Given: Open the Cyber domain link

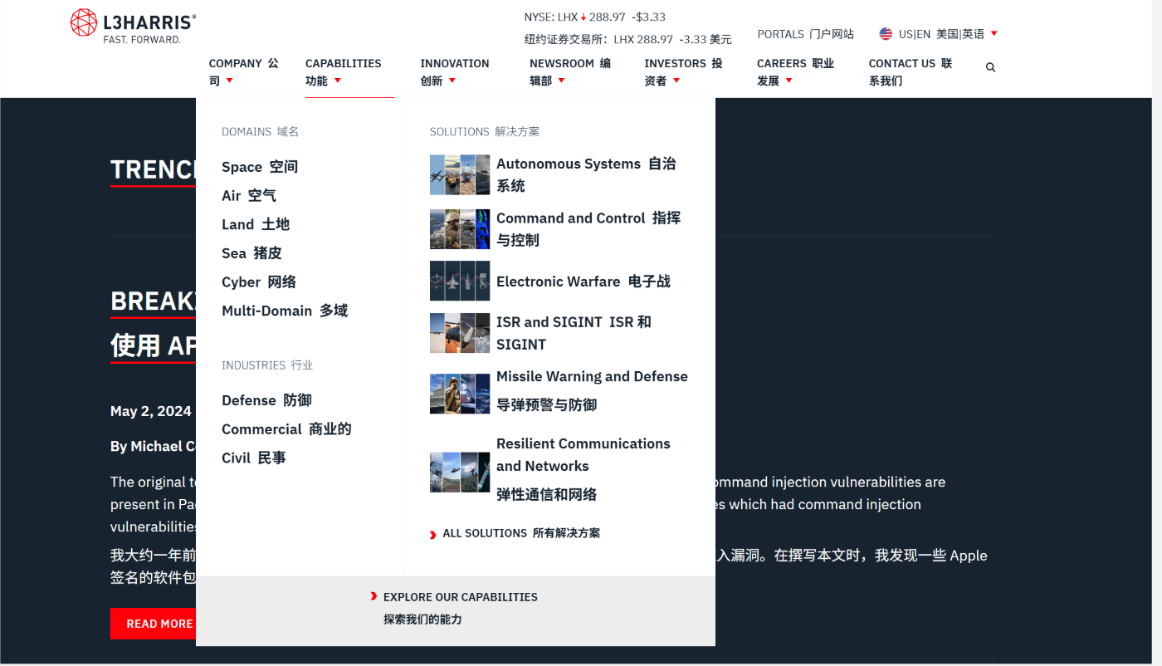Looking at the screenshot, I should tap(258, 282).
